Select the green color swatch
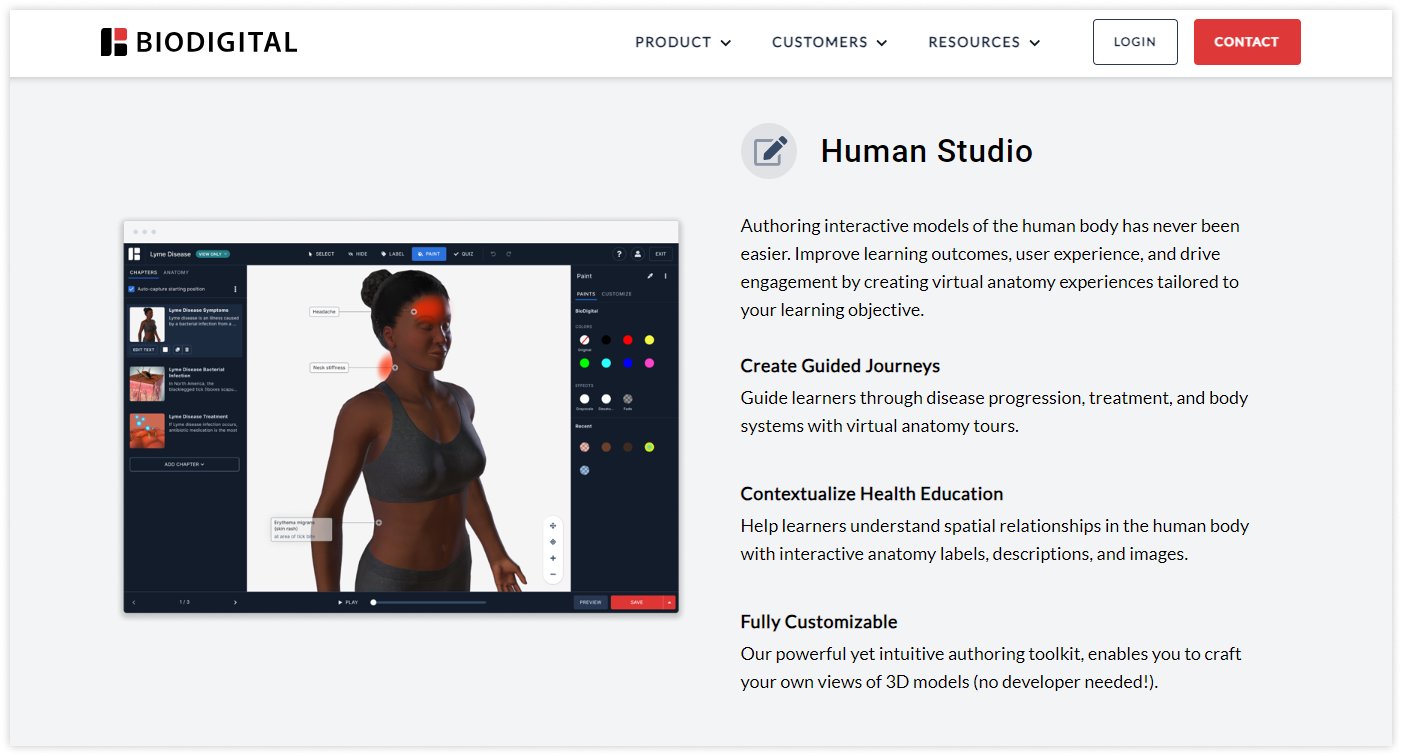 click(x=584, y=363)
